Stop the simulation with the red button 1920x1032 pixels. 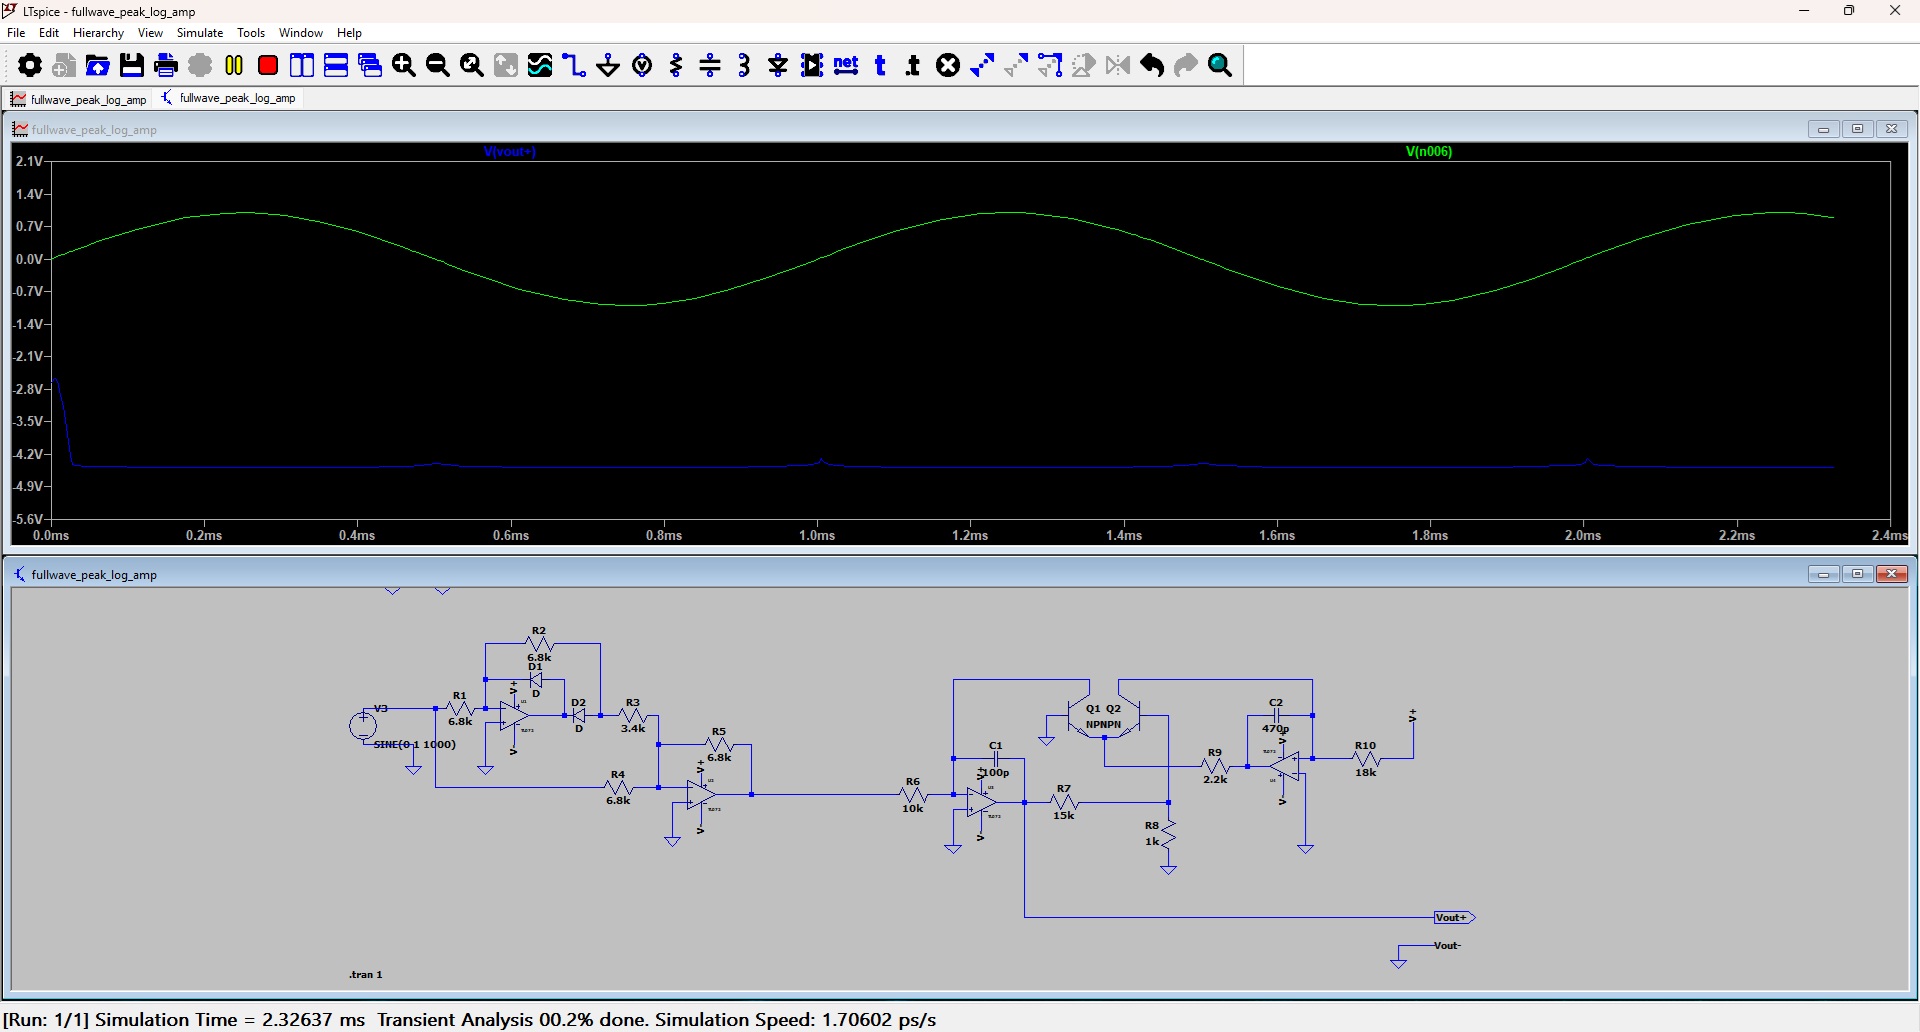click(268, 66)
